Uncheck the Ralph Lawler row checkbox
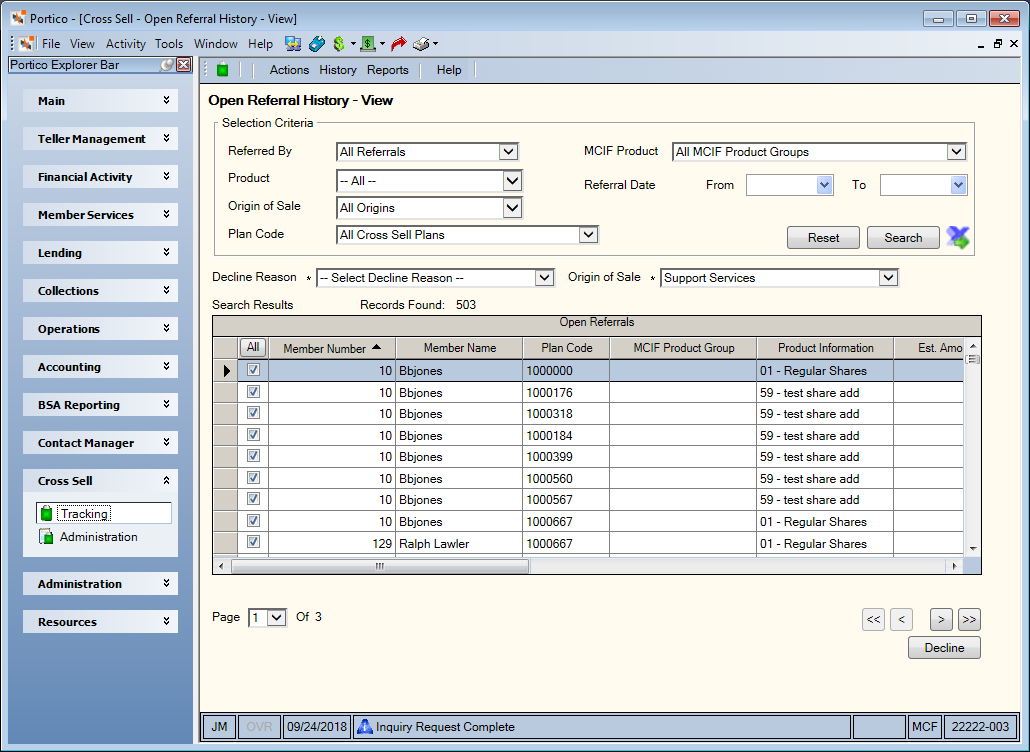The width and height of the screenshot is (1030, 752). 253,542
